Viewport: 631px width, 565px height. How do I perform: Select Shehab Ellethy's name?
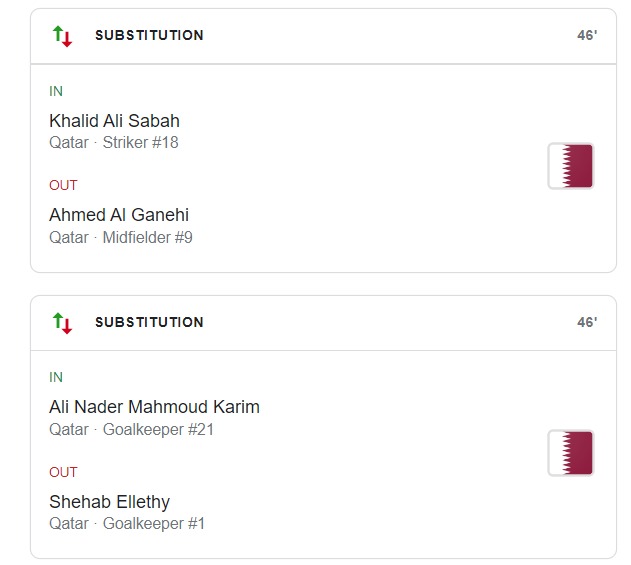109,502
